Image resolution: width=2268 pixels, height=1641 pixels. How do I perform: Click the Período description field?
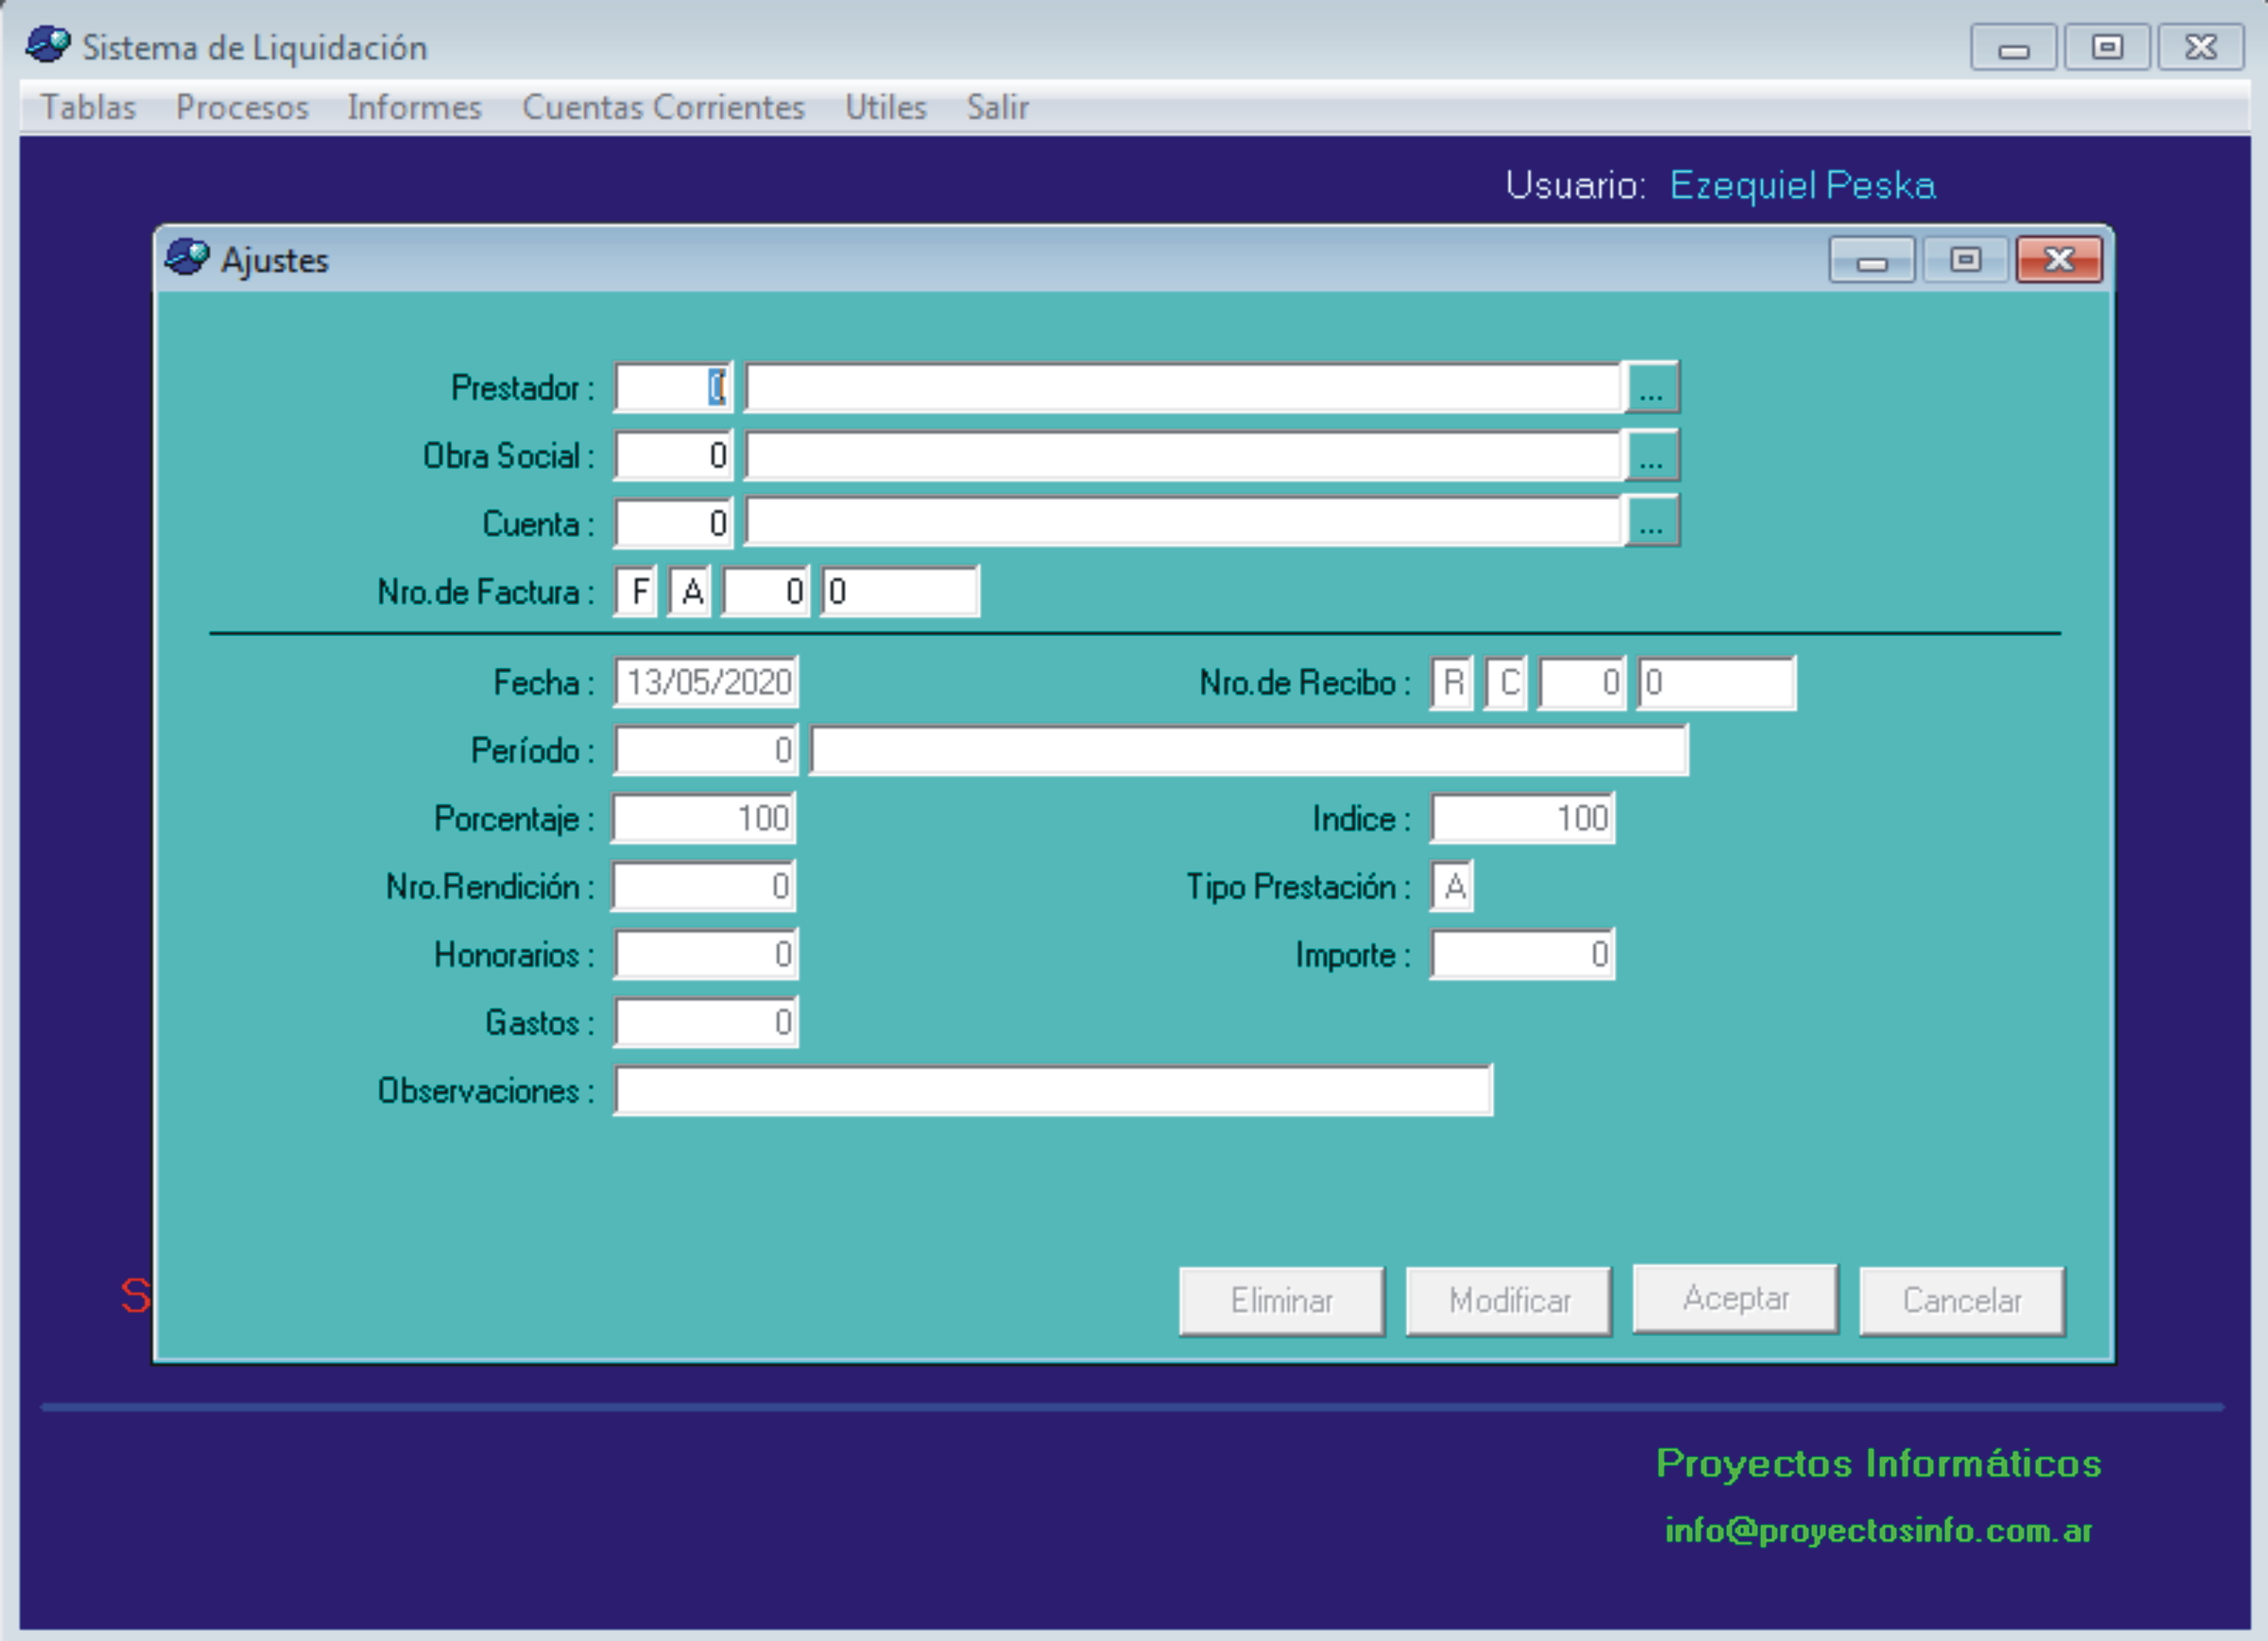[1249, 750]
